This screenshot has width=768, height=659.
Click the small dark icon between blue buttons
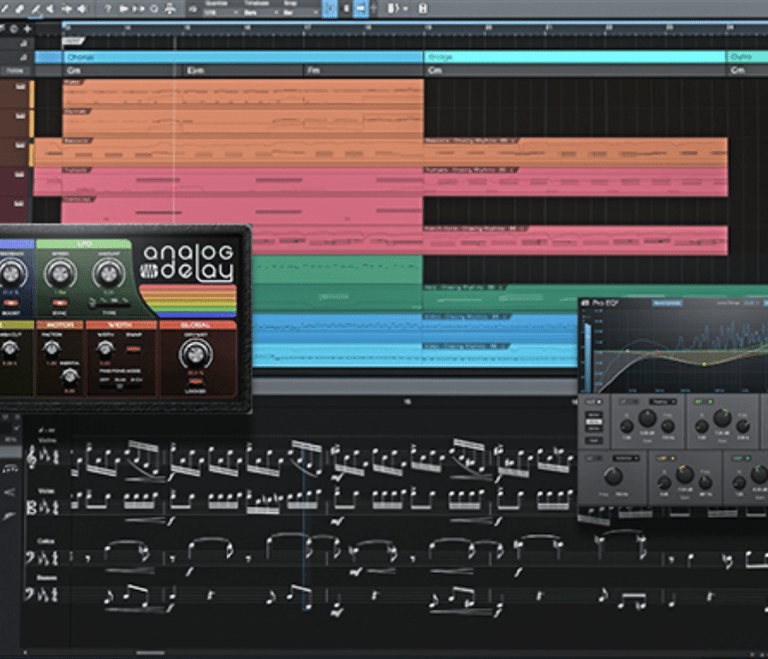(x=346, y=8)
